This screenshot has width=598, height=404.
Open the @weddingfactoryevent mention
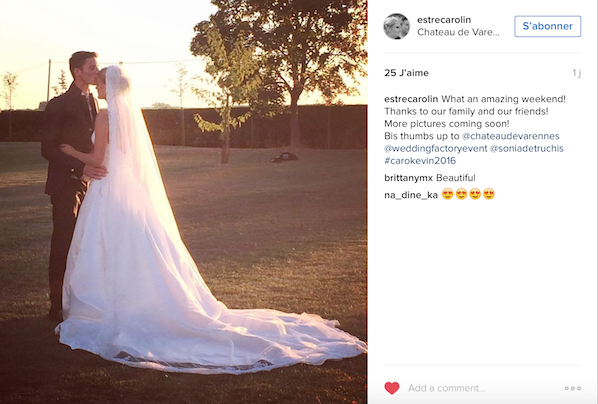[436, 148]
